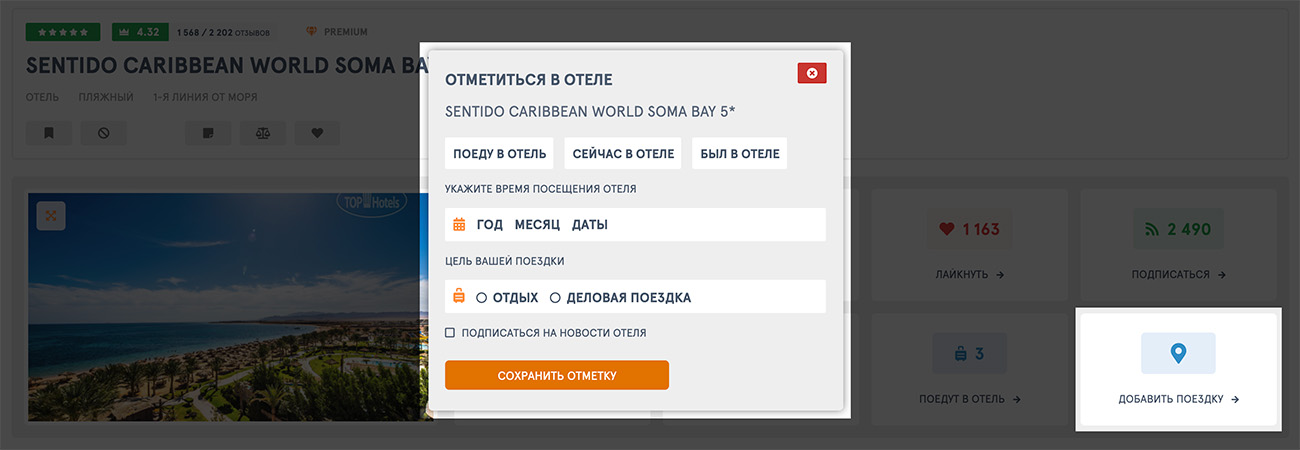Viewport: 1300px width, 450px height.
Task: Click the green 2 490 subscribers badge
Action: (1179, 229)
